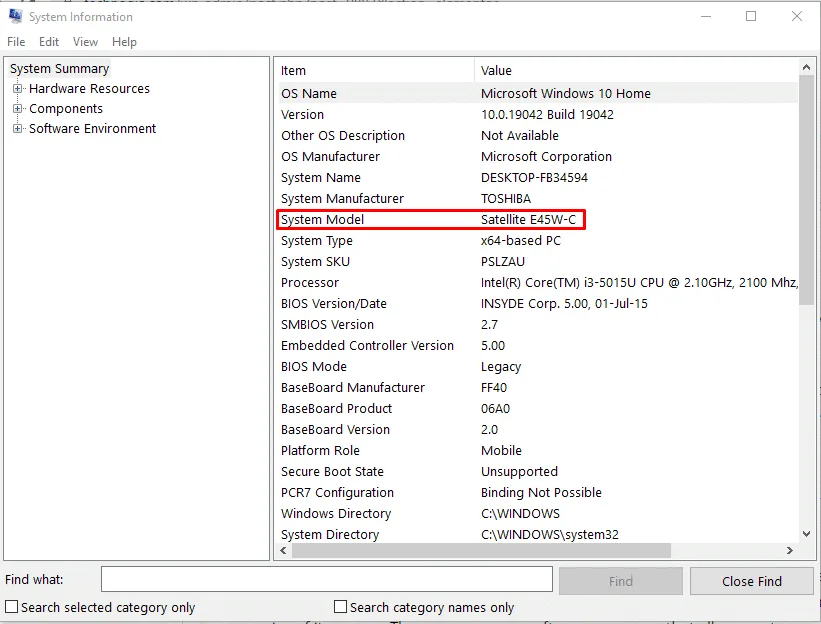Screen dimensions: 821x624
Task: Select the Version row
Action: click(538, 115)
